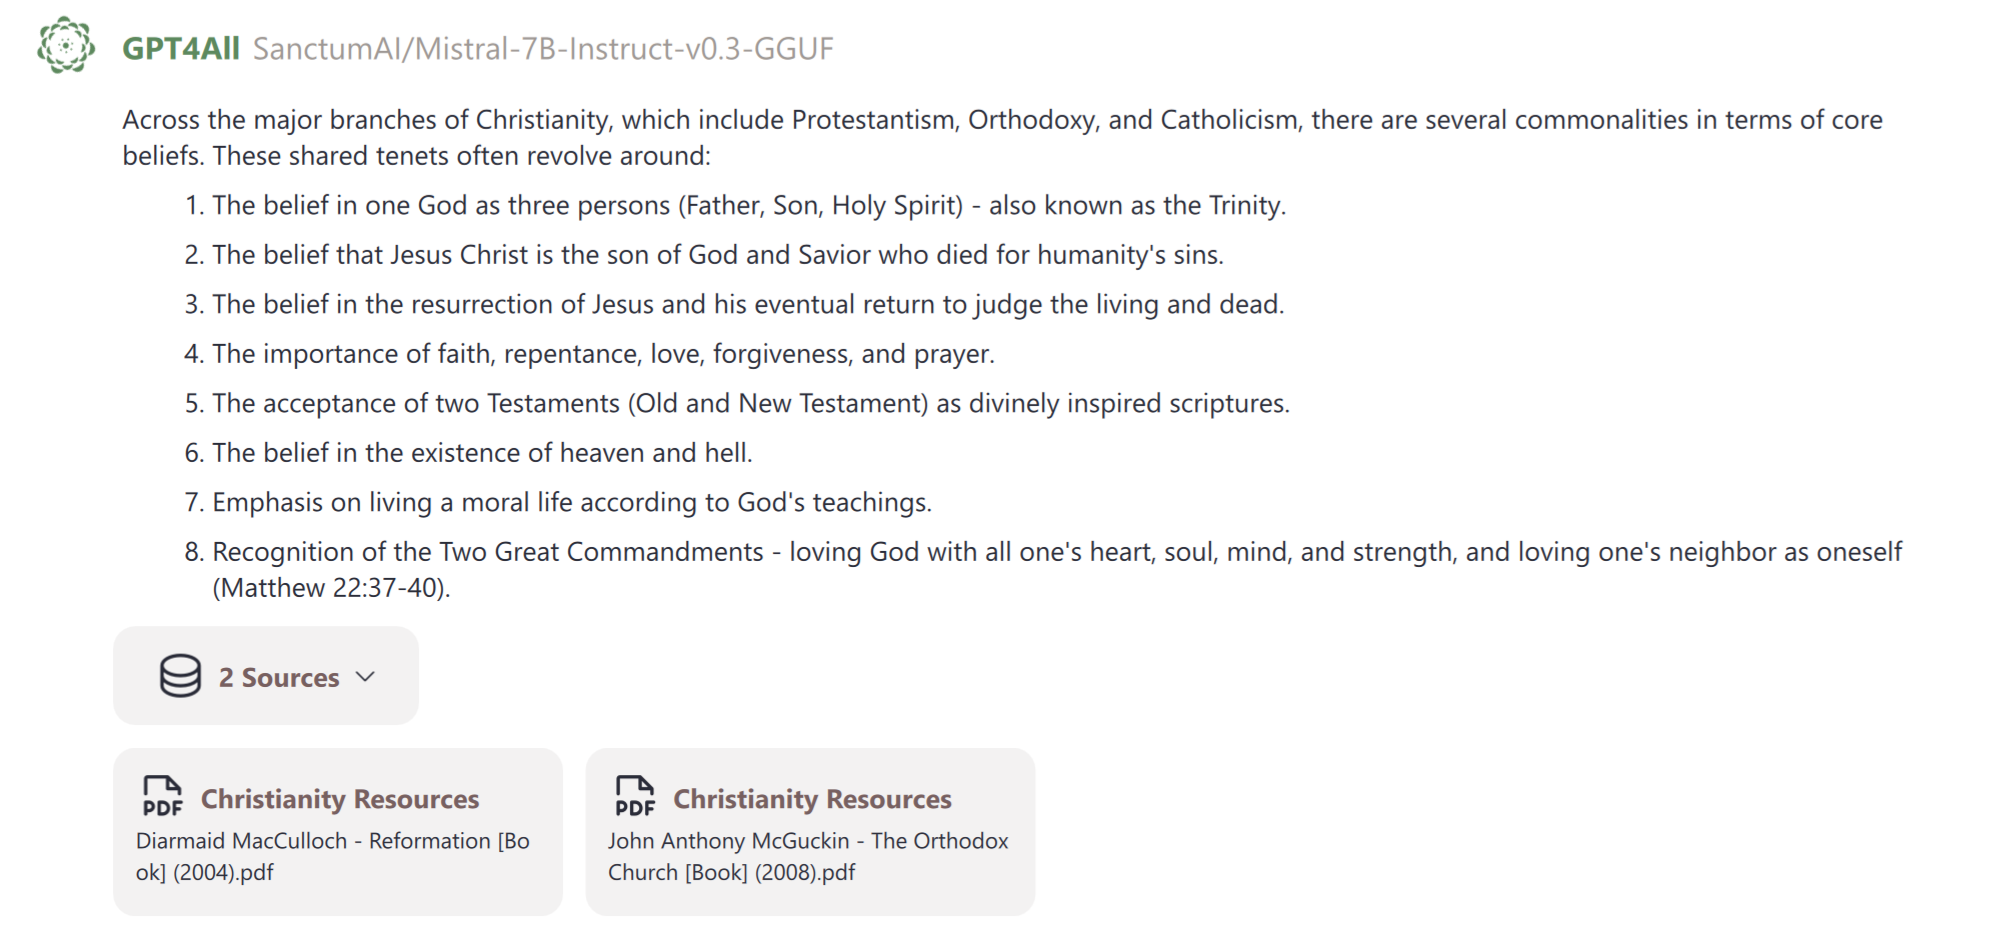1998x950 pixels.
Task: Select the Diarmaid MacCulloch Reformation PDF filename
Action: click(x=332, y=856)
